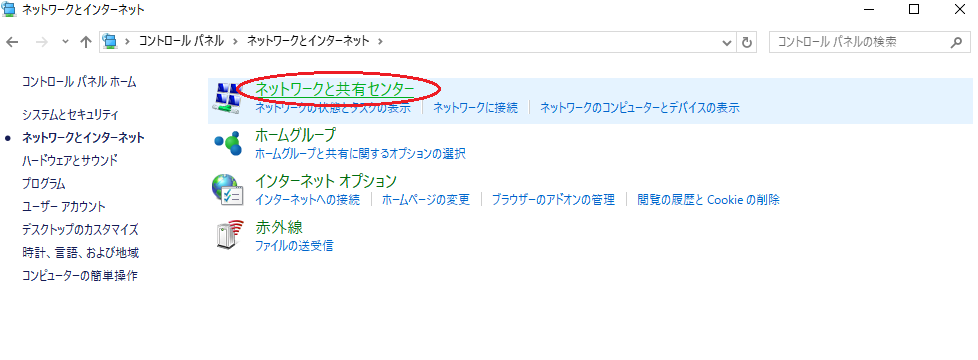Viewport: 978px width, 360px height.
Task: Open the recent locations dropdown arrow
Action: point(65,42)
